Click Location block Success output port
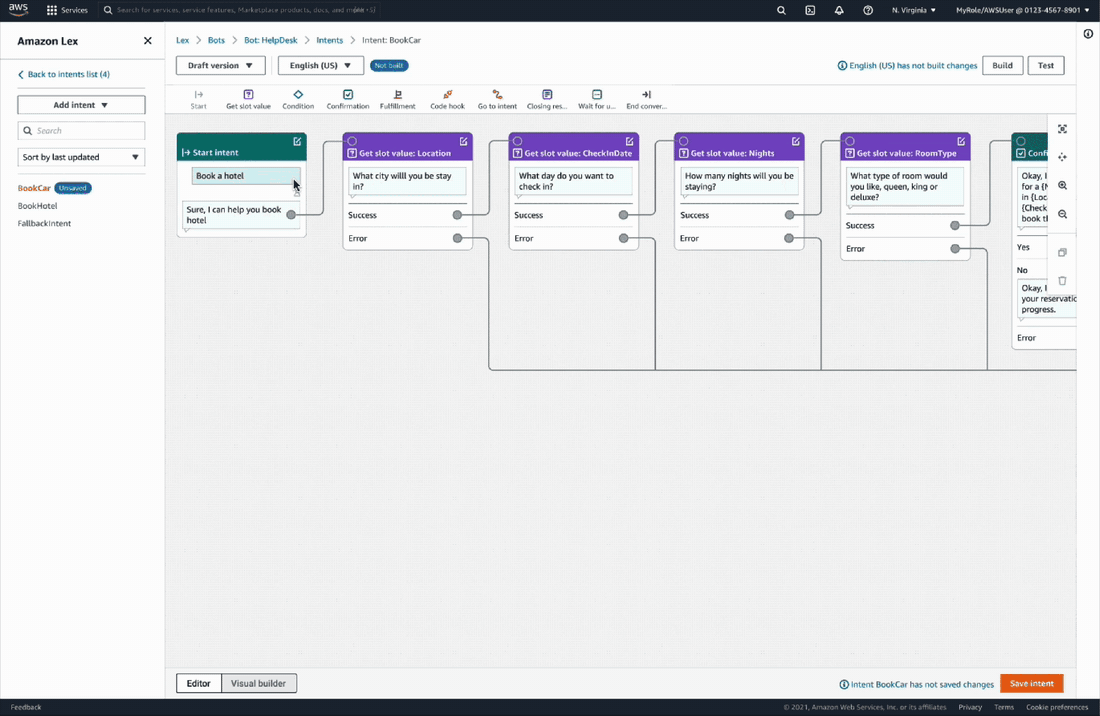 [457, 215]
